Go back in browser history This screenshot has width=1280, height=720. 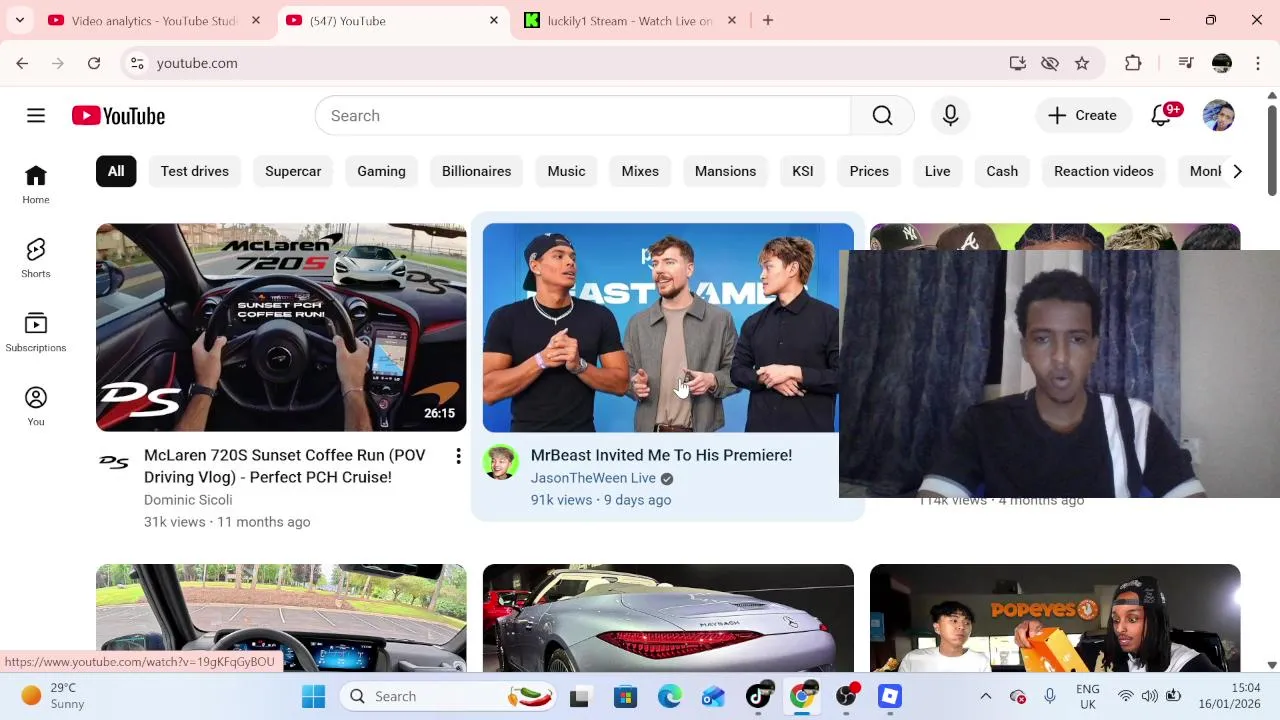coord(22,63)
